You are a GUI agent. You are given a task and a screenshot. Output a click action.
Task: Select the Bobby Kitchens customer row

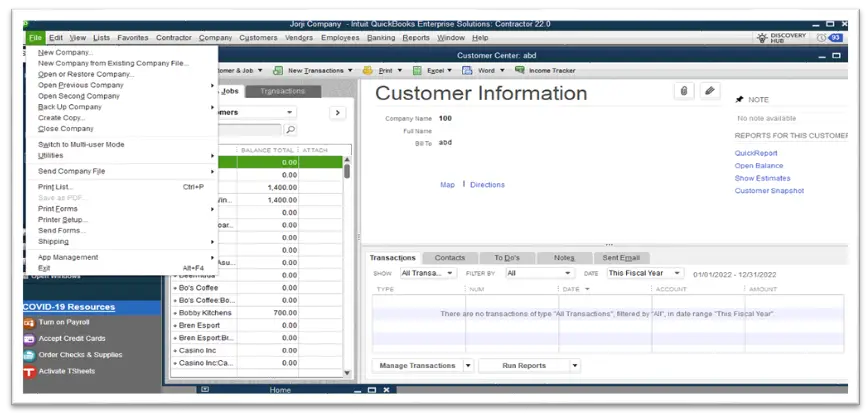click(256, 313)
